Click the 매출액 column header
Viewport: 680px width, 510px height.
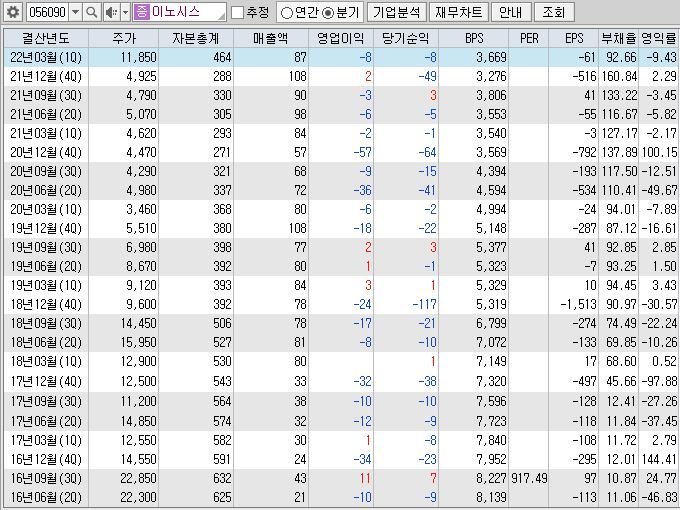point(271,38)
